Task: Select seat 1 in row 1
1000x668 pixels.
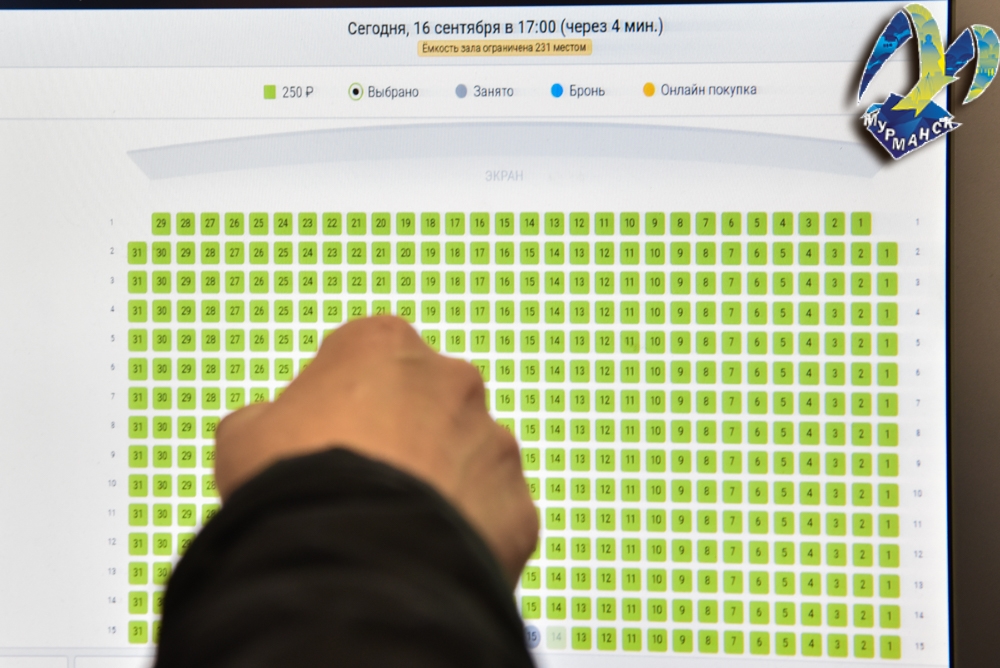Action: (860, 224)
